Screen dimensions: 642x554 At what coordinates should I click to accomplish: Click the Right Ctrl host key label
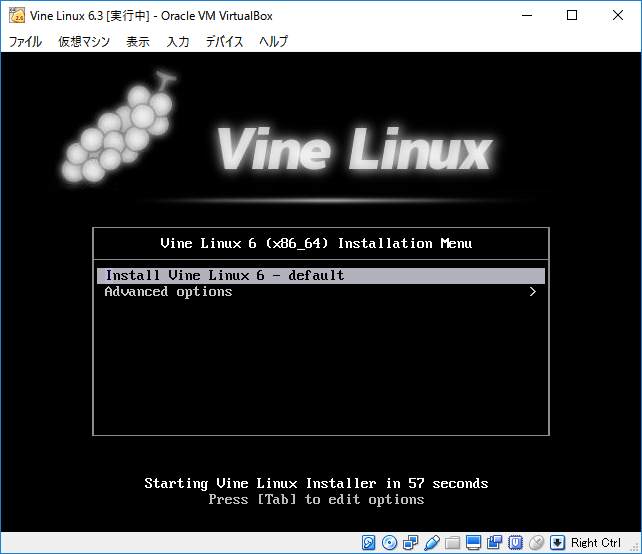tap(596, 543)
